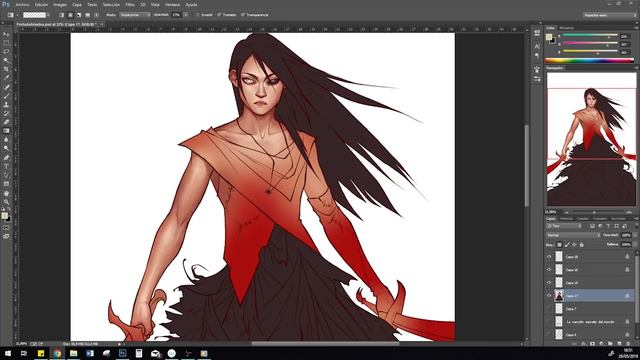Open the gradient Opacidad slider arrow
The image size is (640, 360).
(186, 15)
